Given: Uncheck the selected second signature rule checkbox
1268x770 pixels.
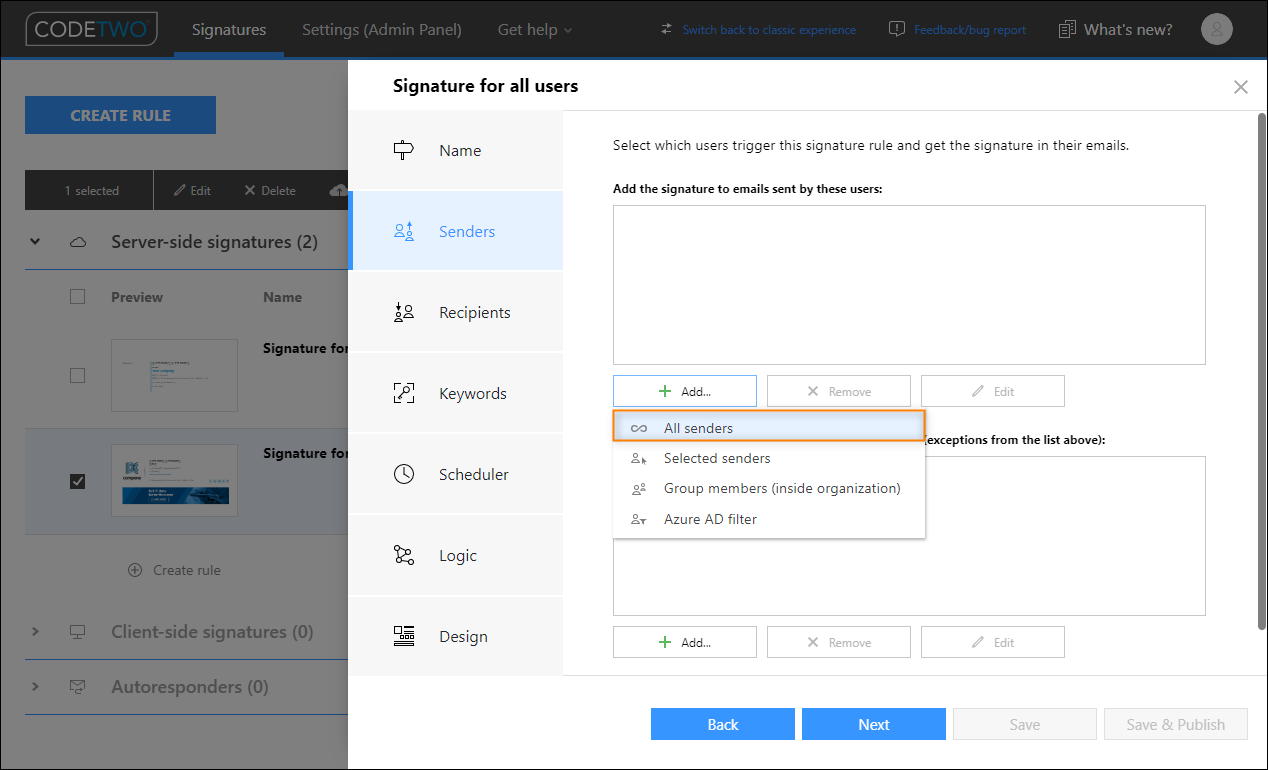Looking at the screenshot, I should pyautogui.click(x=78, y=482).
